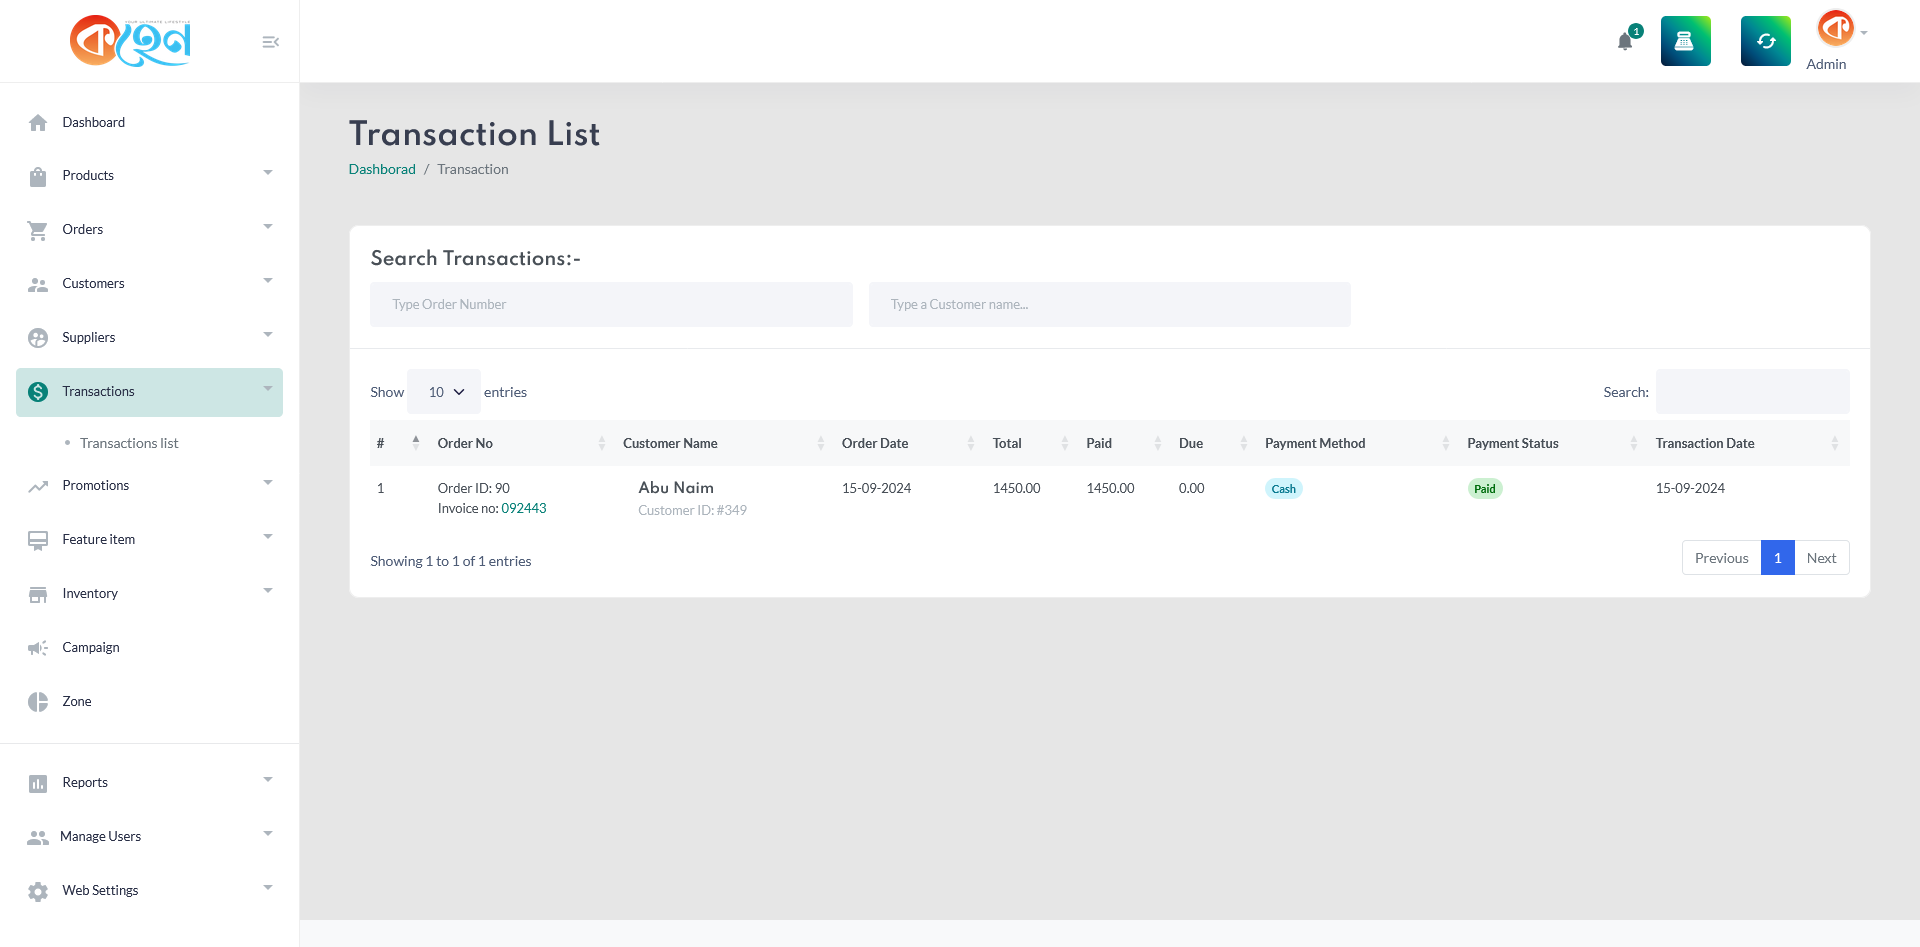The image size is (1920, 947).
Task: Open the show entries count dropdown
Action: coord(444,392)
